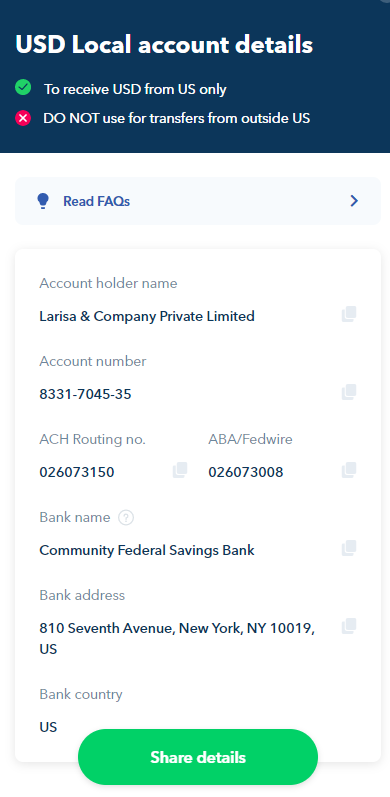390x797 pixels.
Task: Click the Share details button
Action: click(x=198, y=757)
